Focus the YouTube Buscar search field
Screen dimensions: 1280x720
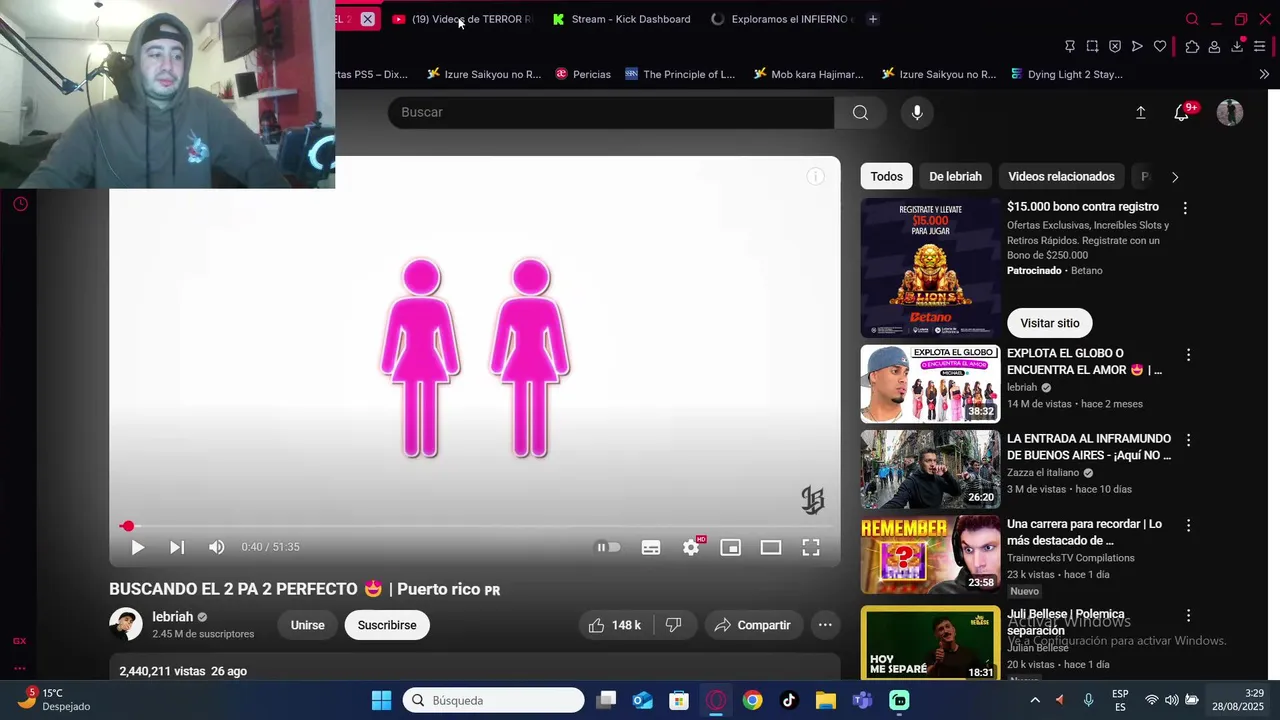[611, 112]
